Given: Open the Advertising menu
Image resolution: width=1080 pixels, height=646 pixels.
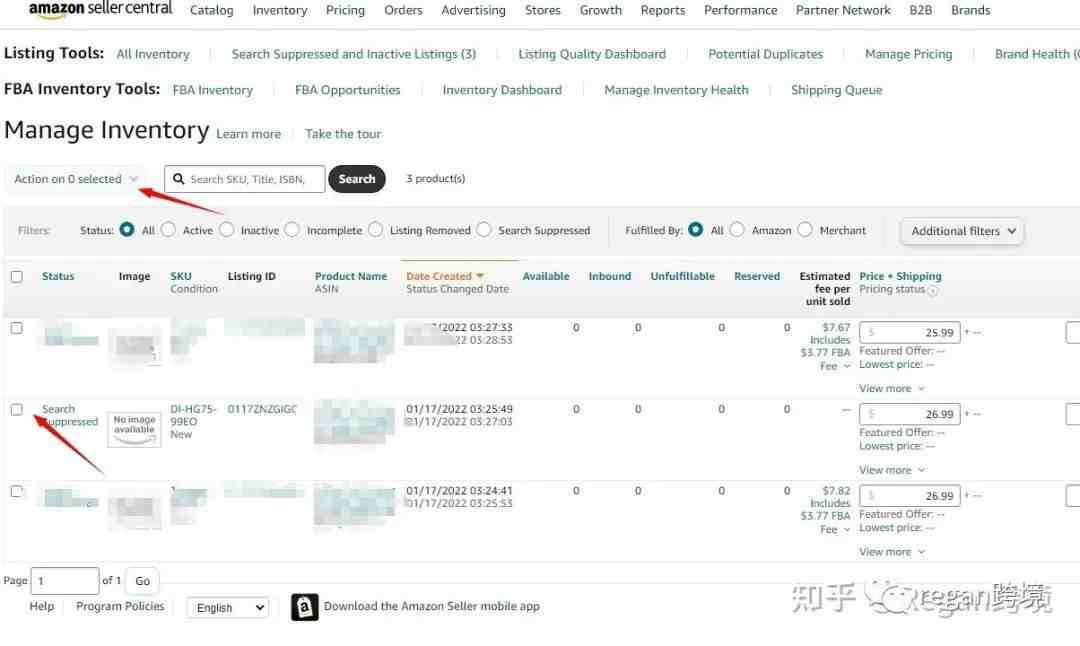Looking at the screenshot, I should (473, 10).
